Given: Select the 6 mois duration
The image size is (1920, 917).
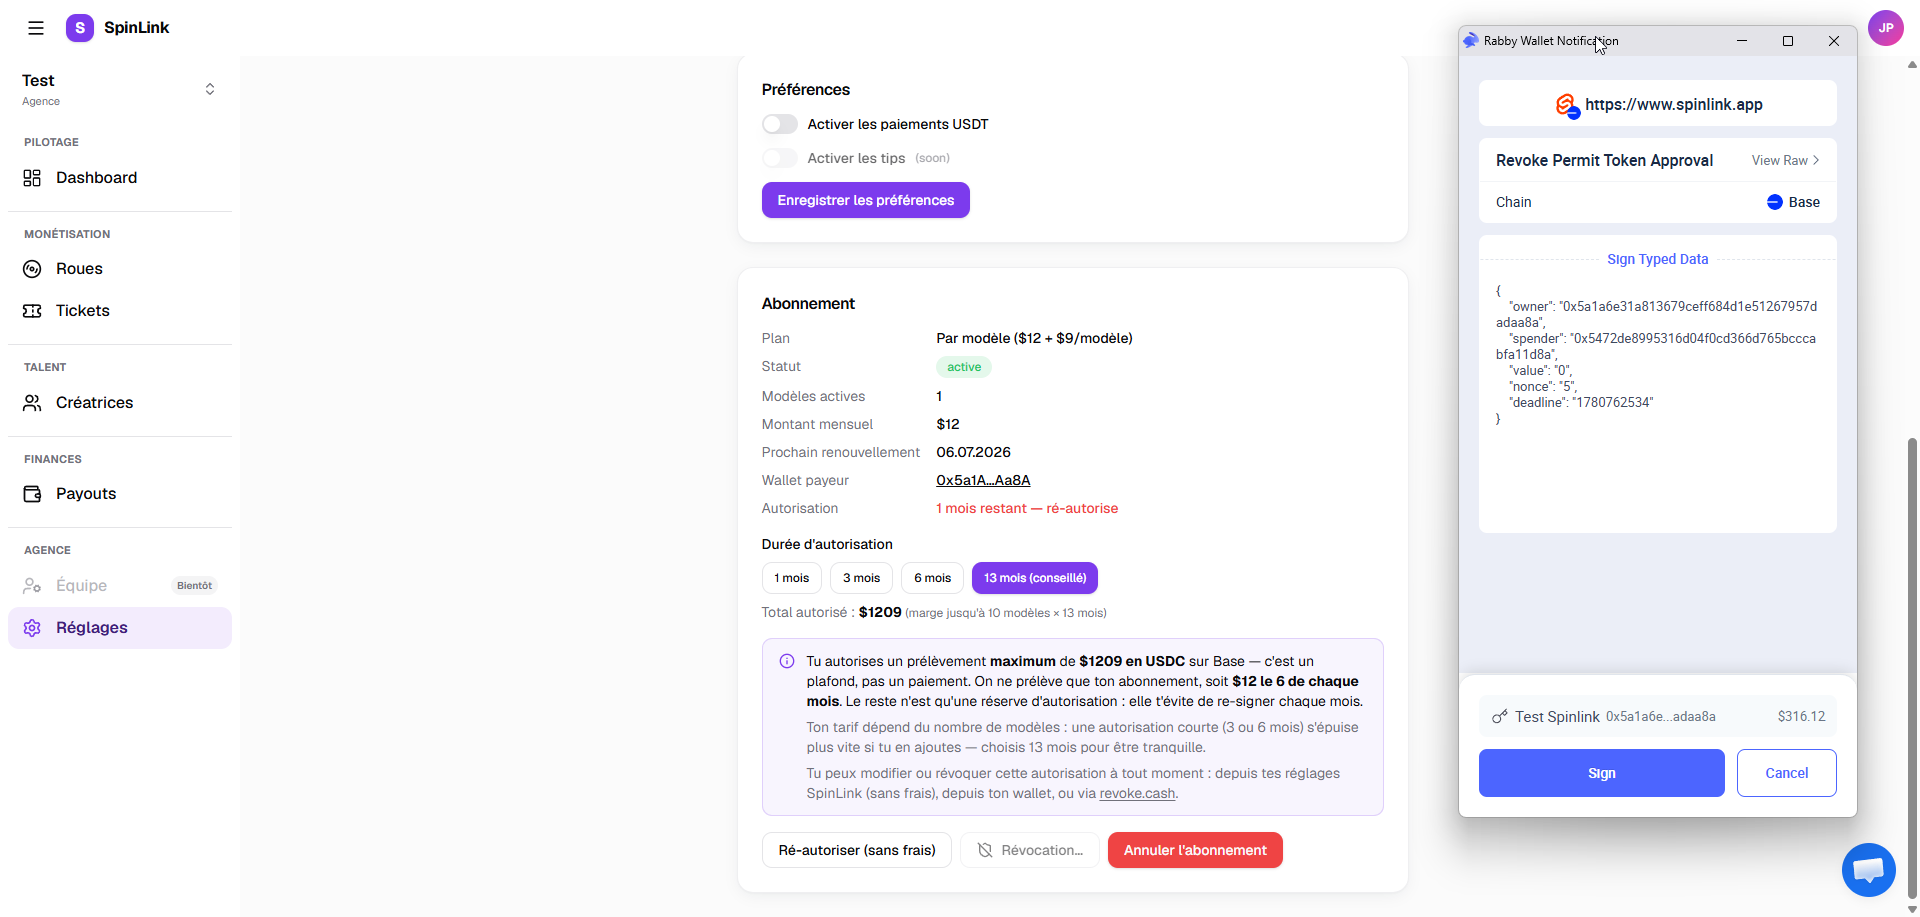Looking at the screenshot, I should (933, 578).
